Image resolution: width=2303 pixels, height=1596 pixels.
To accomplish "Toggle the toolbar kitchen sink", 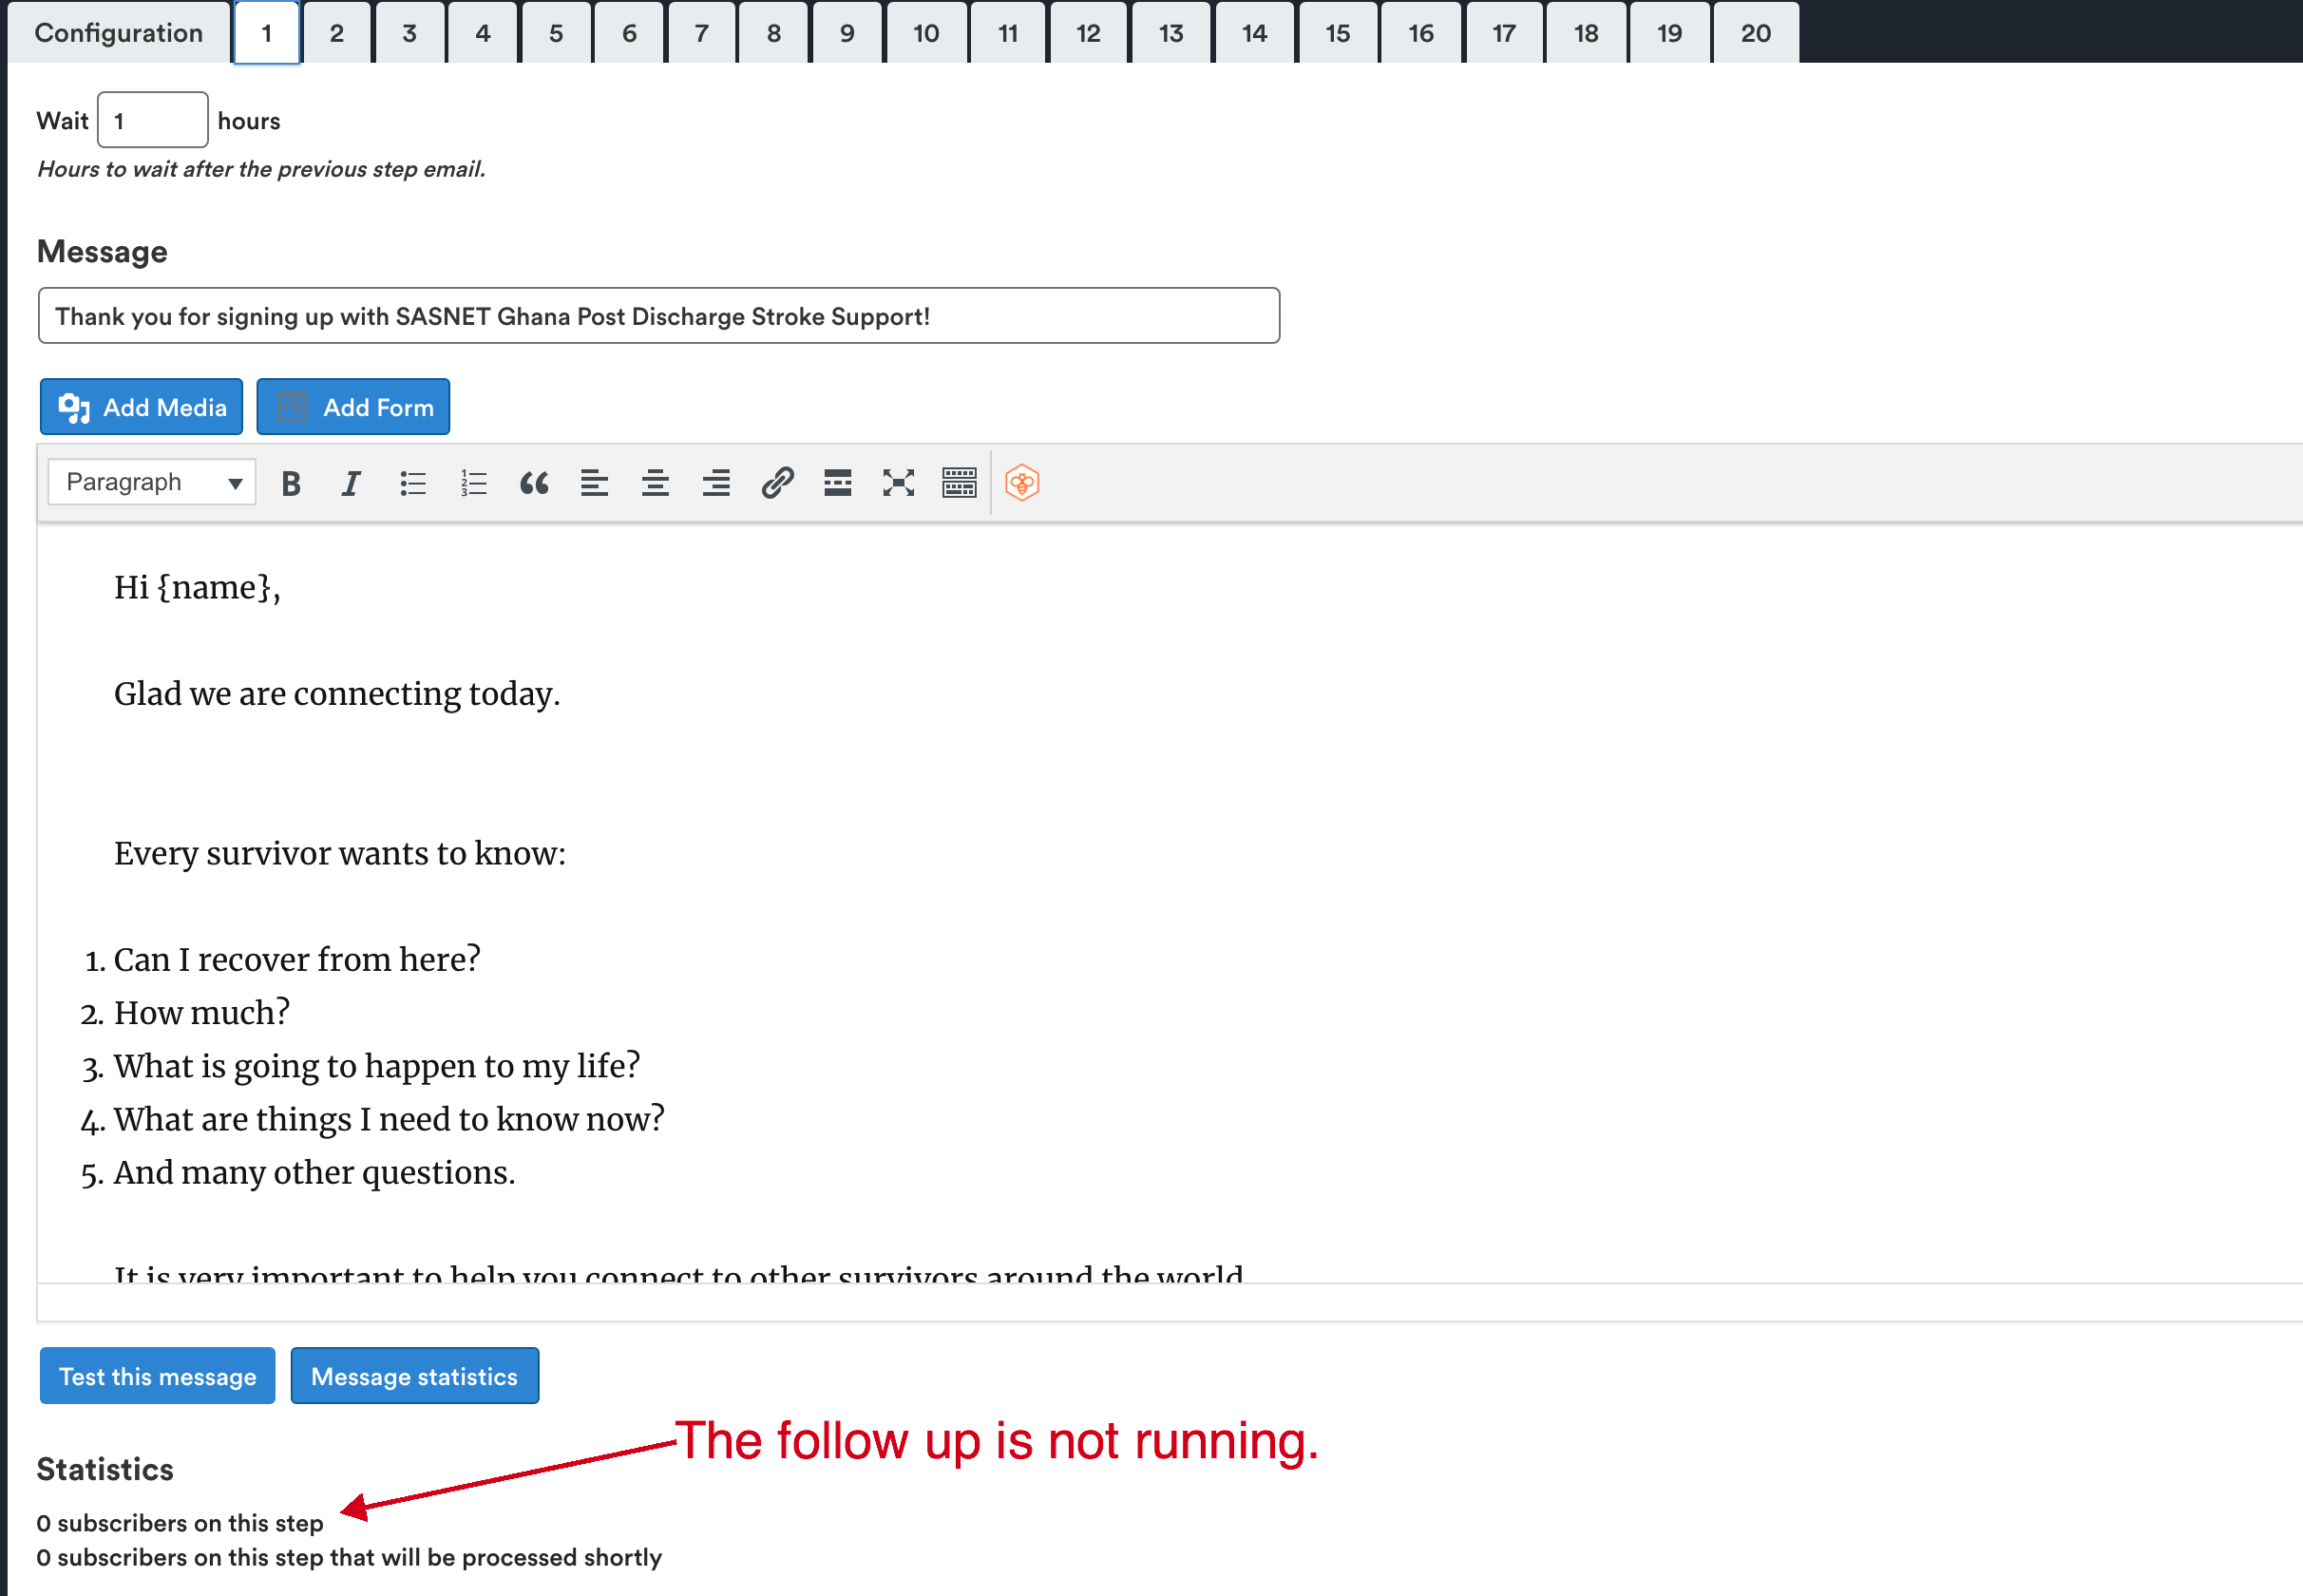I will [959, 484].
